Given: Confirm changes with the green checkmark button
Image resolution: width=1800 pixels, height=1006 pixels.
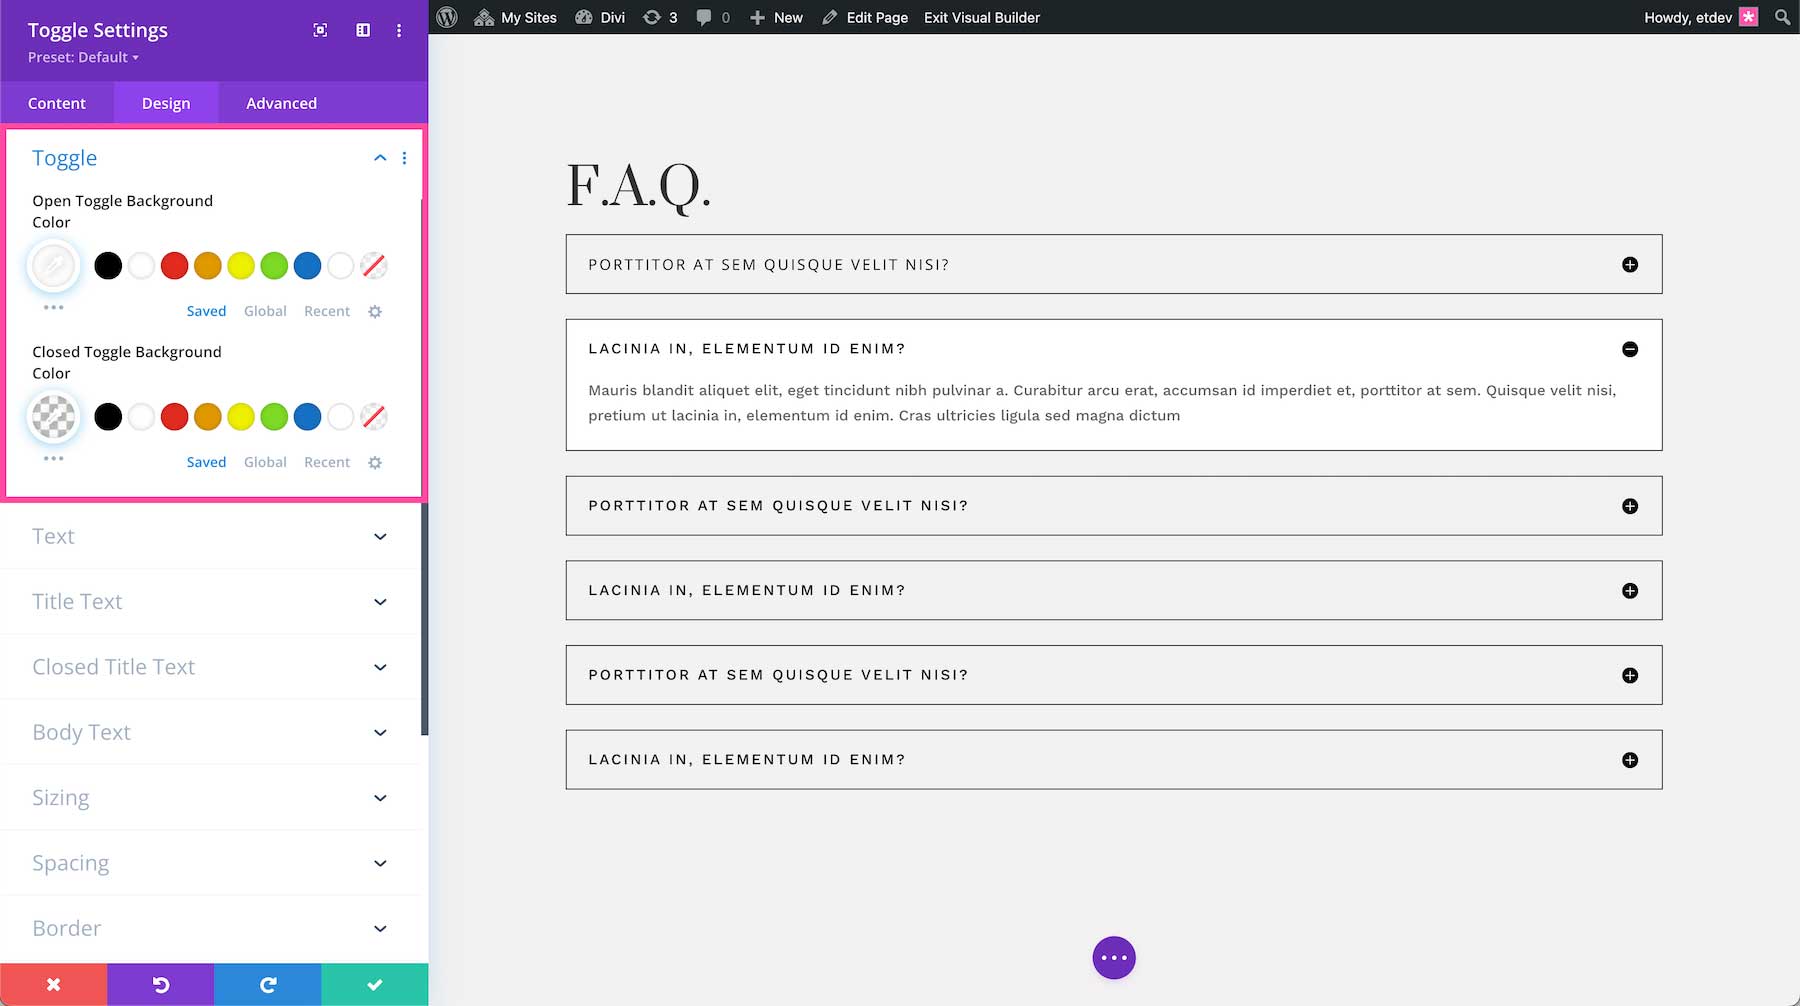Looking at the screenshot, I should click(374, 984).
